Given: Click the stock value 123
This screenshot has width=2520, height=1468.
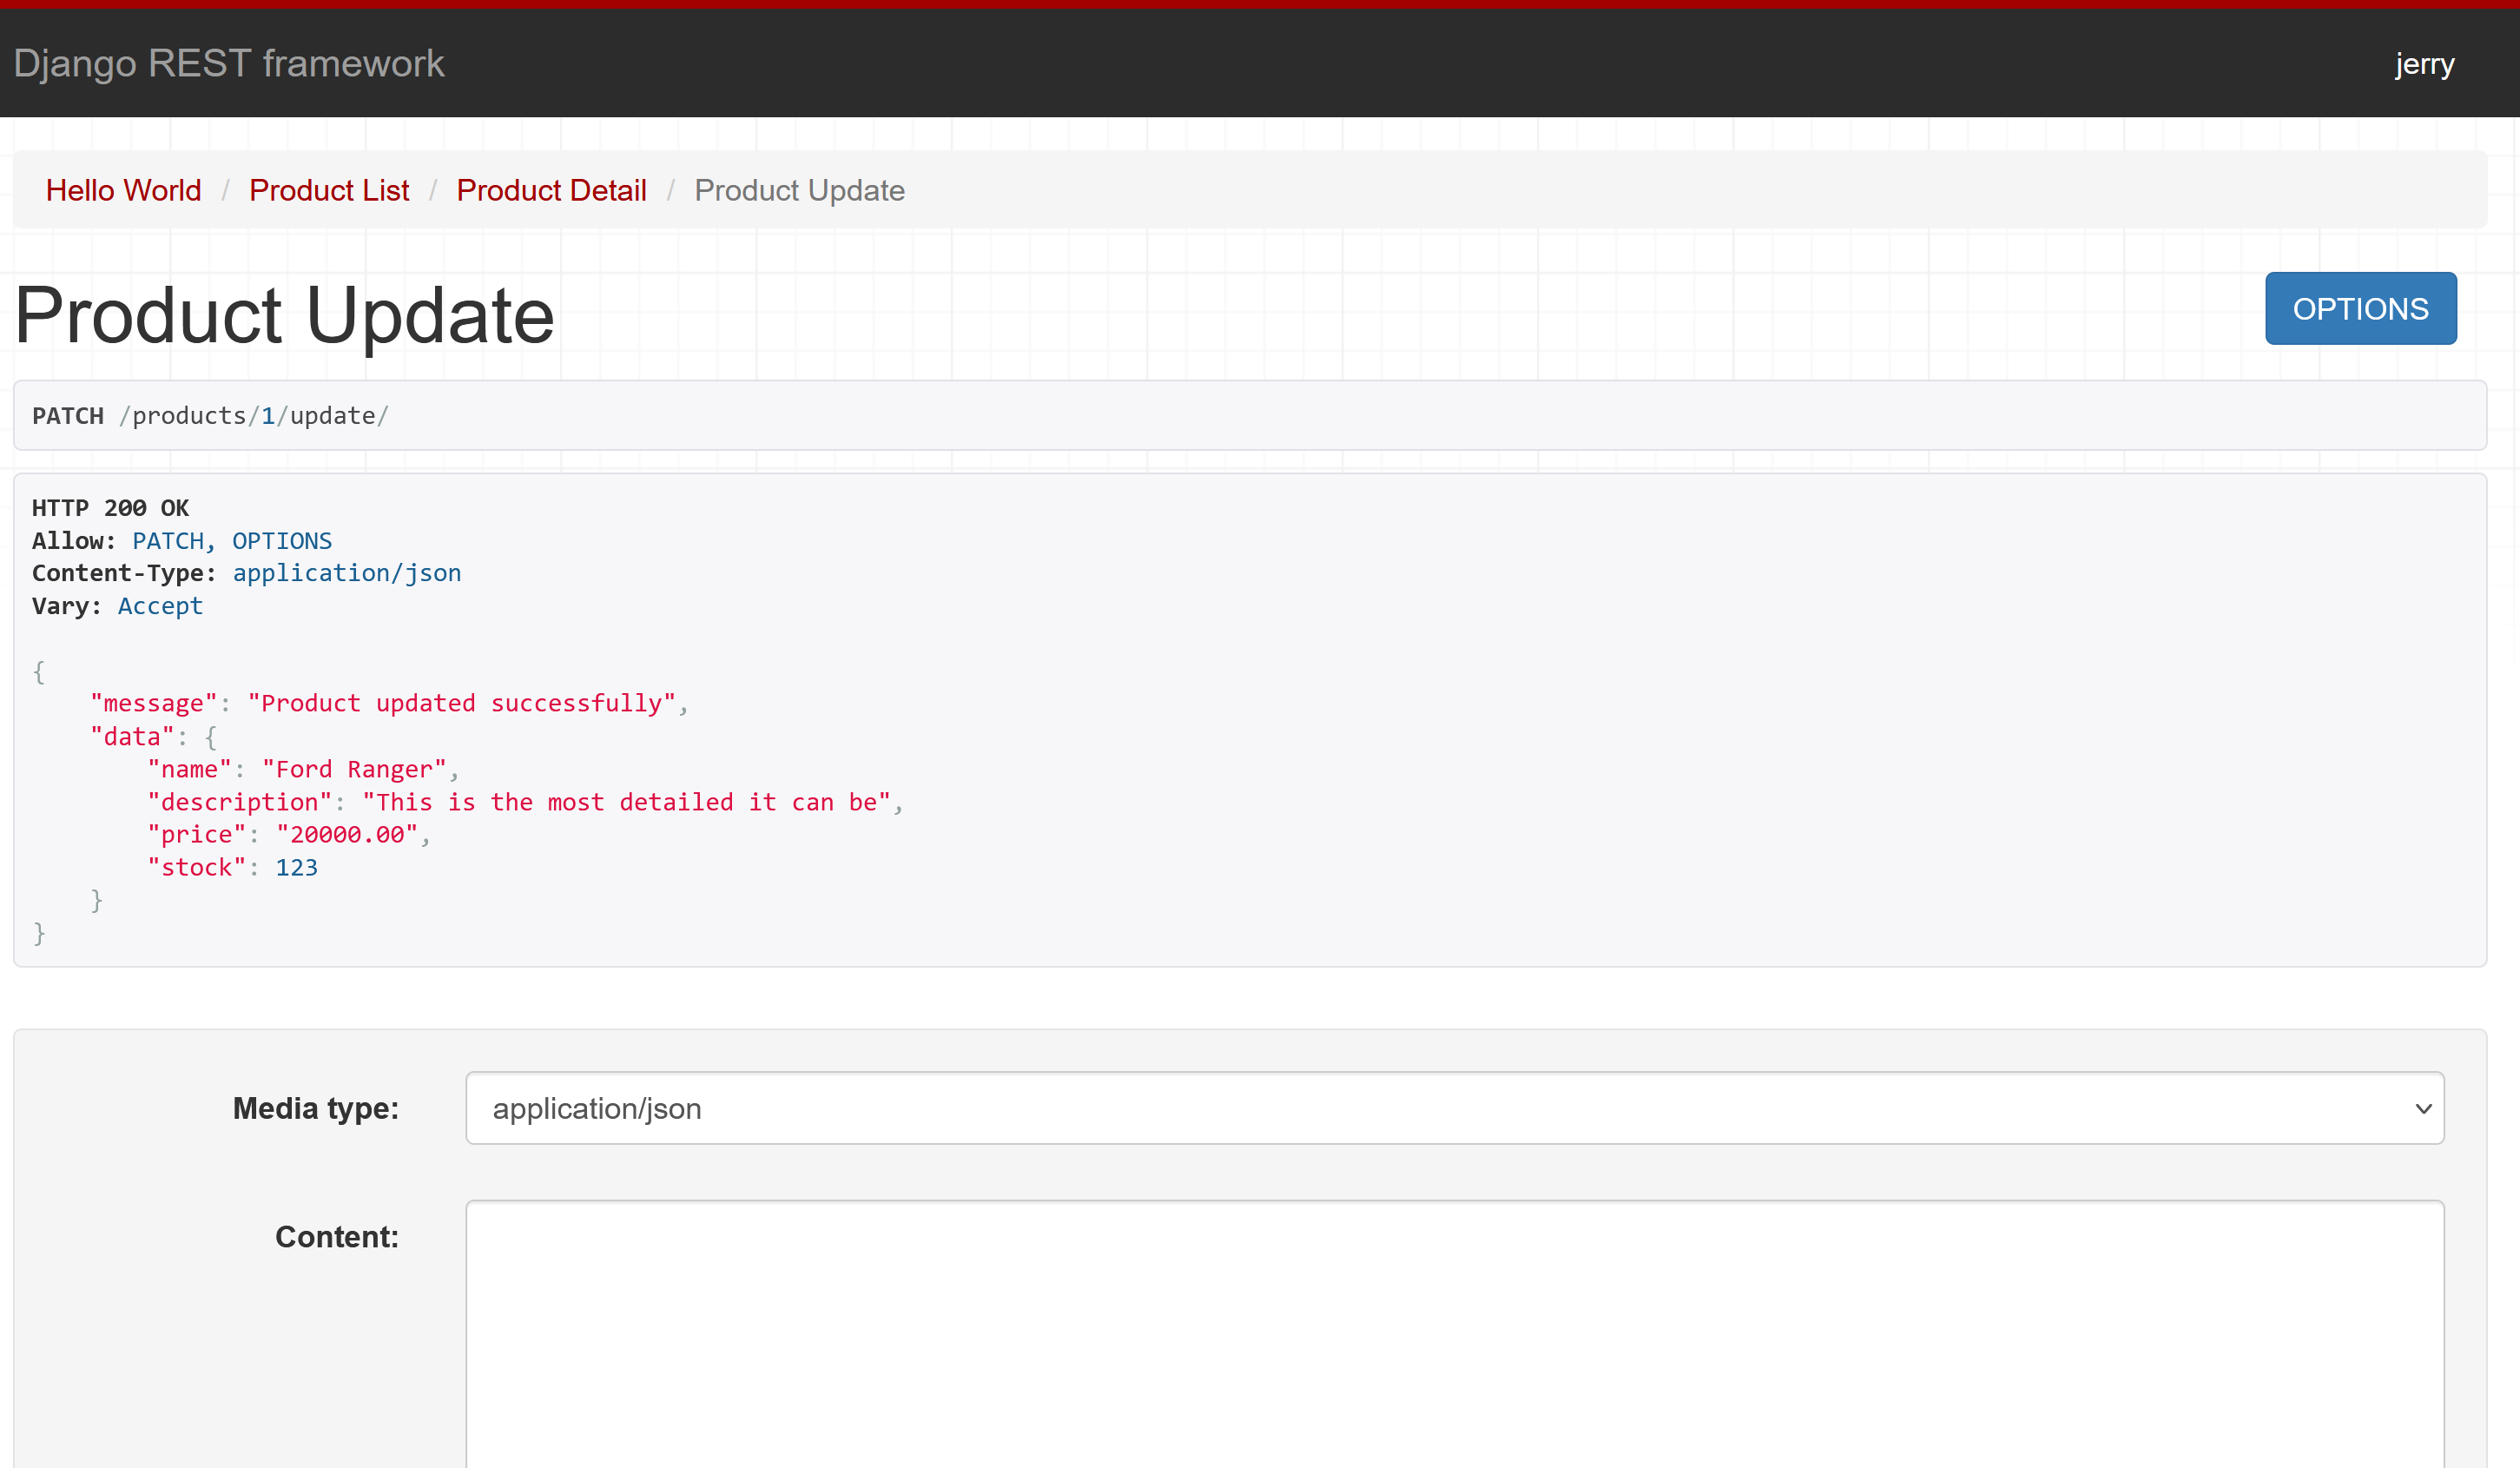Looking at the screenshot, I should pyautogui.click(x=296, y=867).
